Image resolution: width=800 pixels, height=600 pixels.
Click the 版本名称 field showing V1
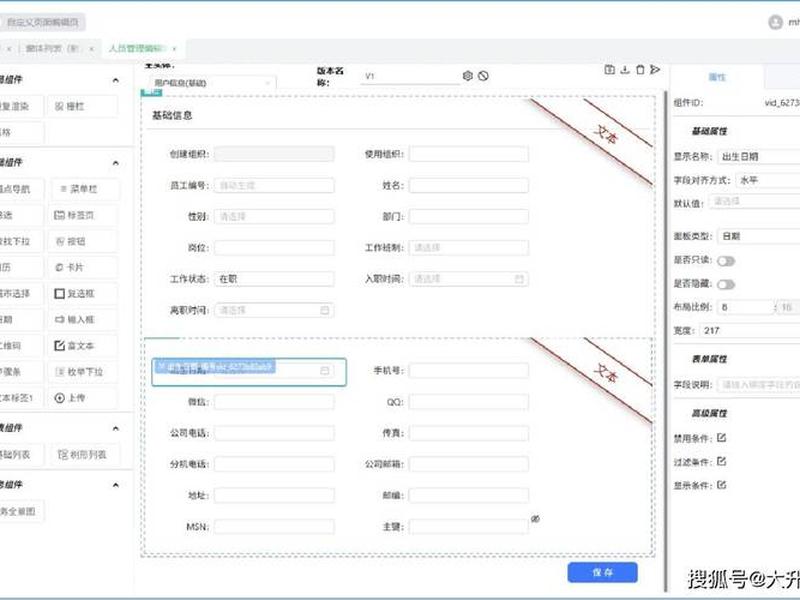(x=410, y=76)
